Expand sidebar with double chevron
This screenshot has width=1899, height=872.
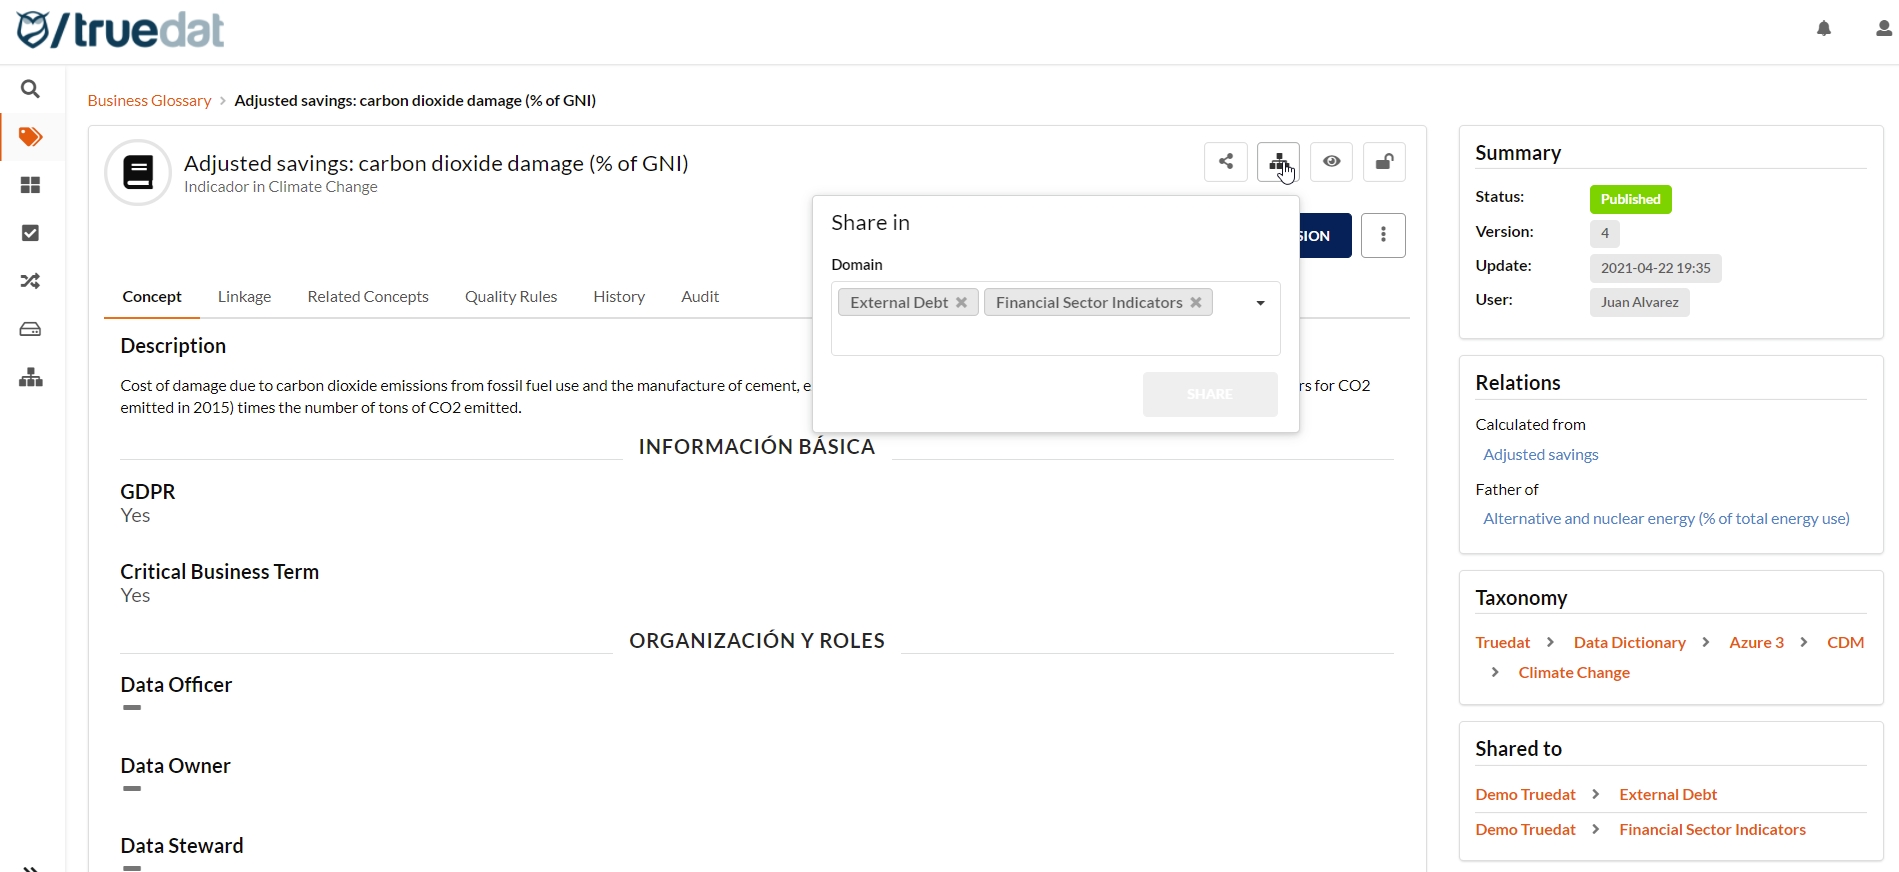[31, 866]
